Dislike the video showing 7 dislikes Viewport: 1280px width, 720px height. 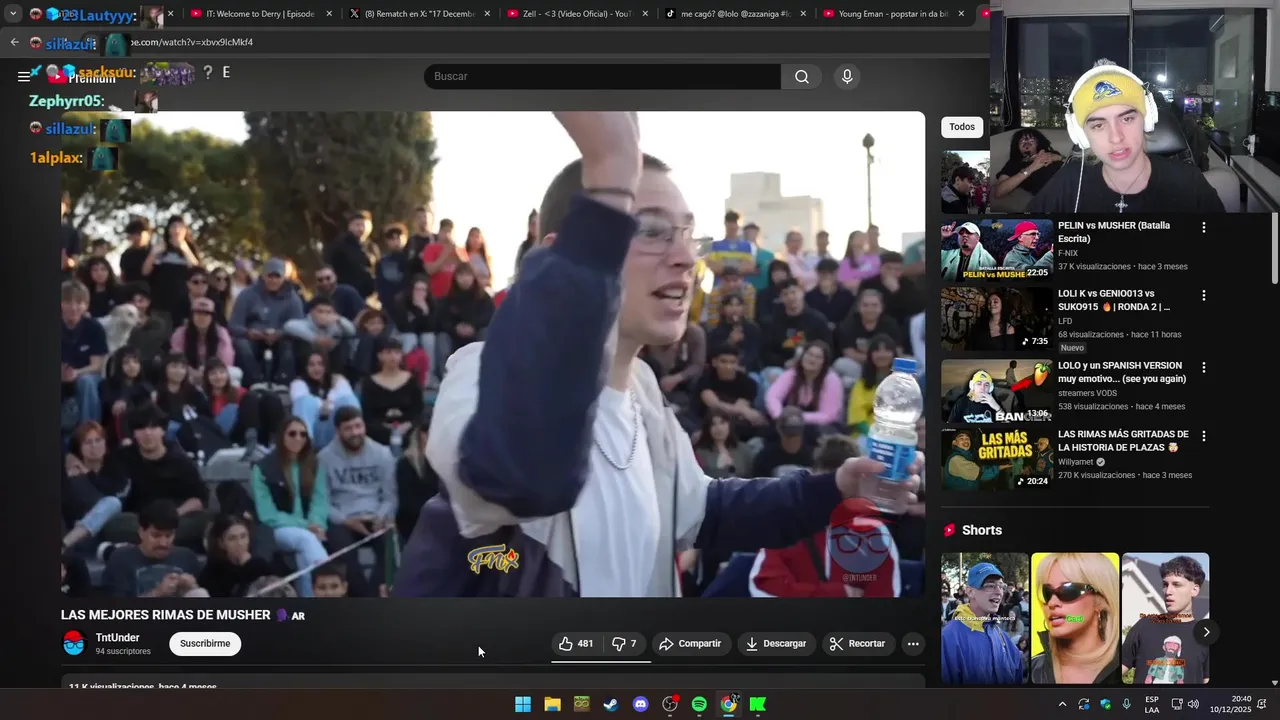click(x=626, y=644)
